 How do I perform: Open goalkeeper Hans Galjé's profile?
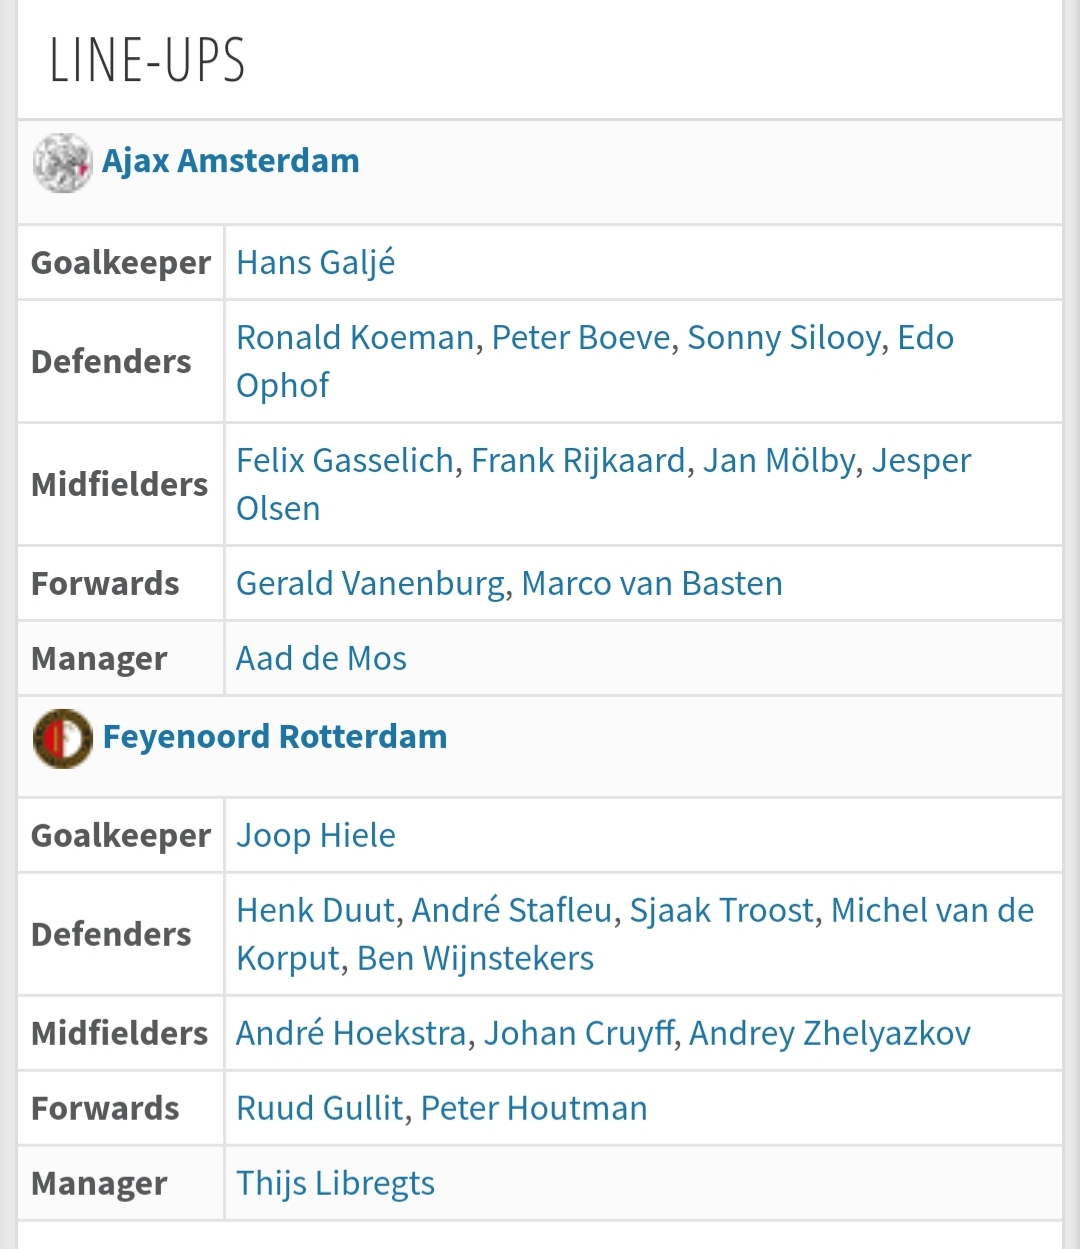click(x=316, y=263)
